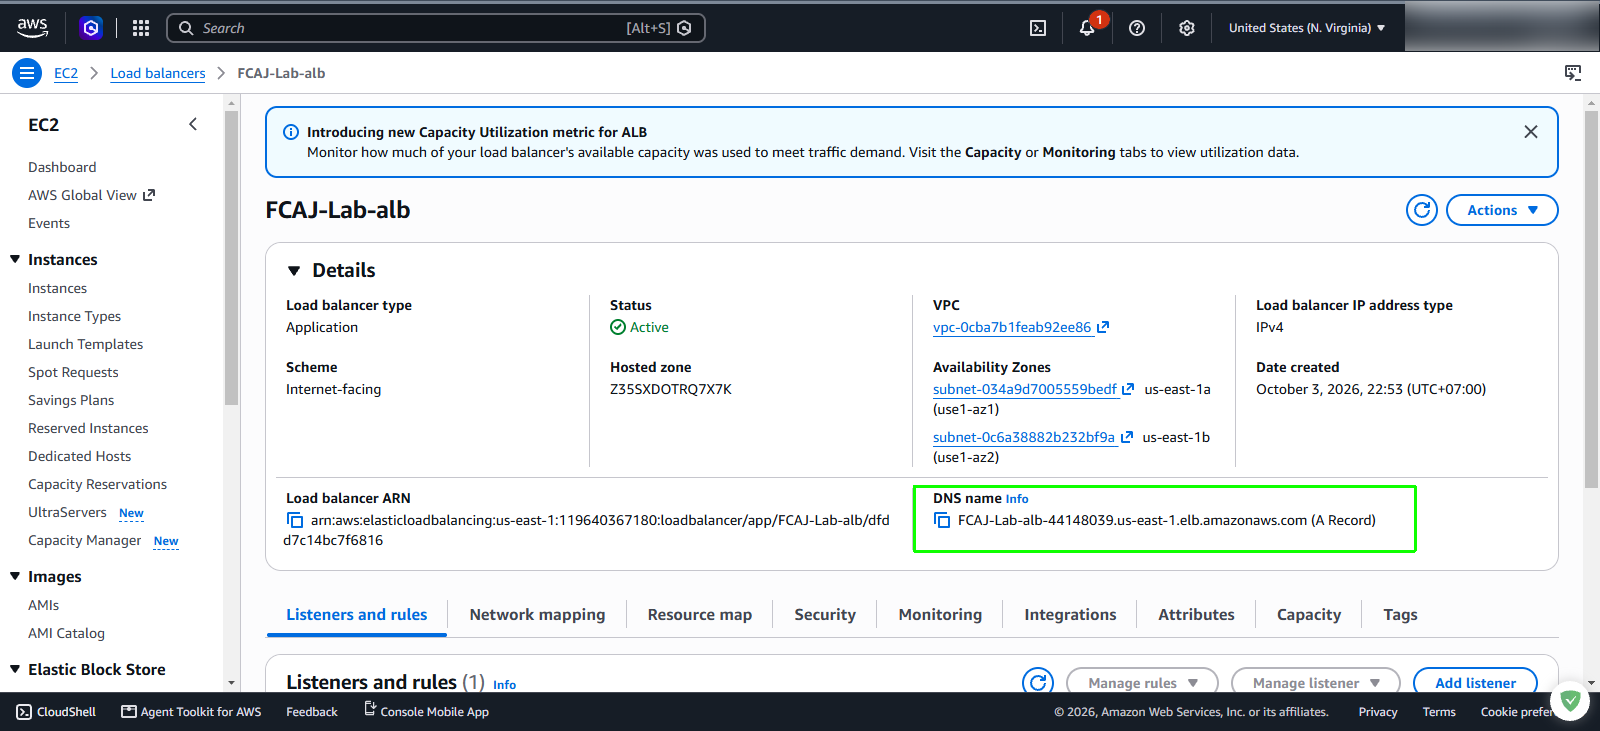Click the navigation pane scrollbar
The height and width of the screenshot is (731, 1600).
232,258
